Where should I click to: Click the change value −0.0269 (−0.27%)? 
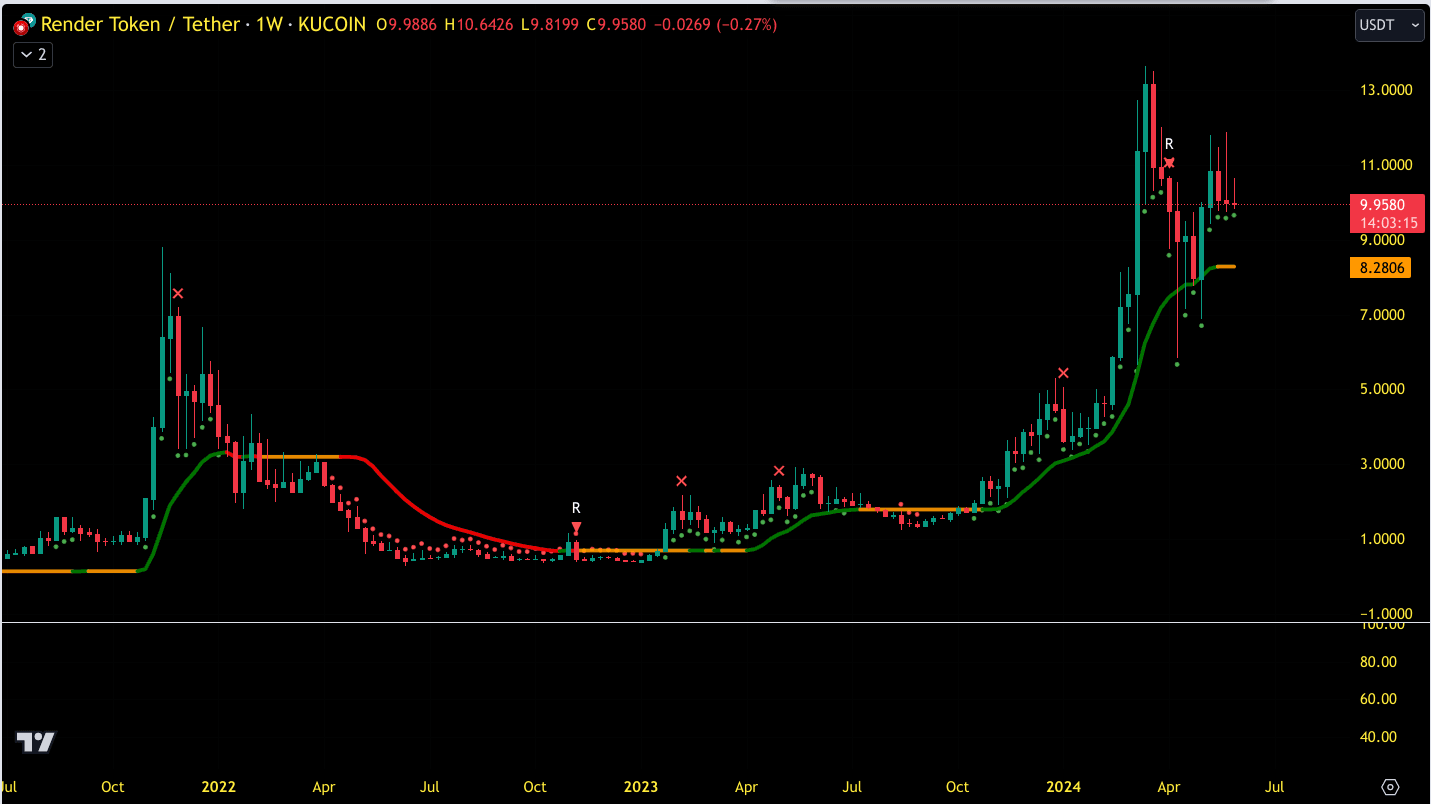tap(715, 25)
